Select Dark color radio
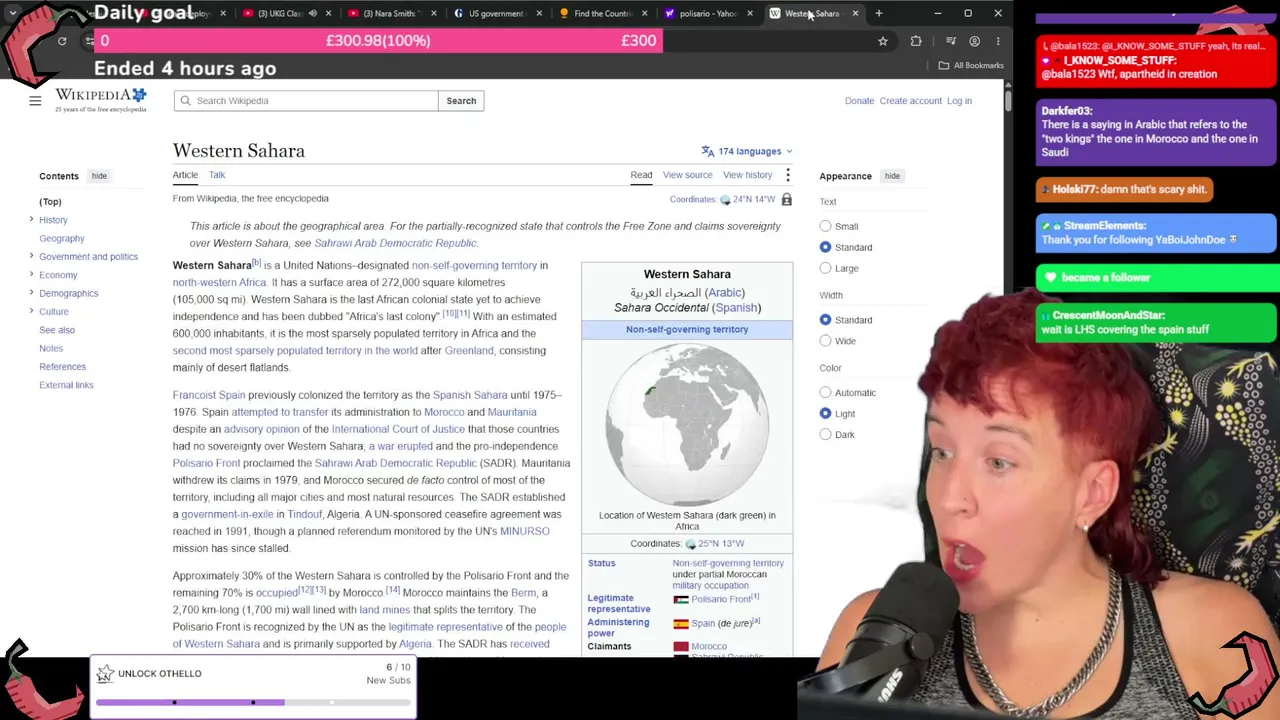 pos(826,435)
